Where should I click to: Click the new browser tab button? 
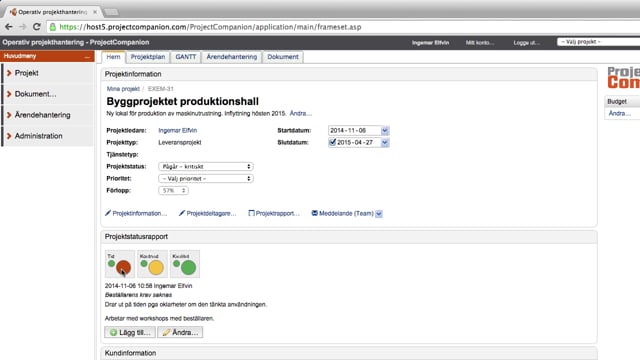pos(111,12)
